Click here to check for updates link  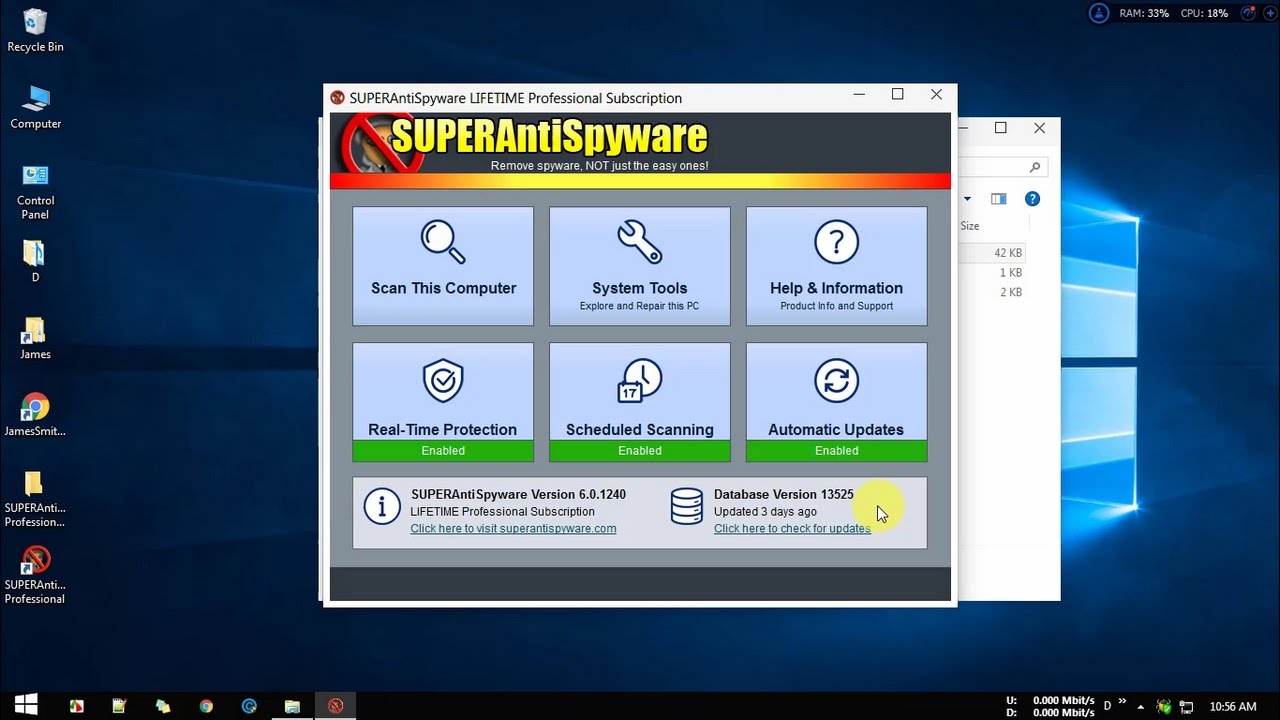pos(792,528)
